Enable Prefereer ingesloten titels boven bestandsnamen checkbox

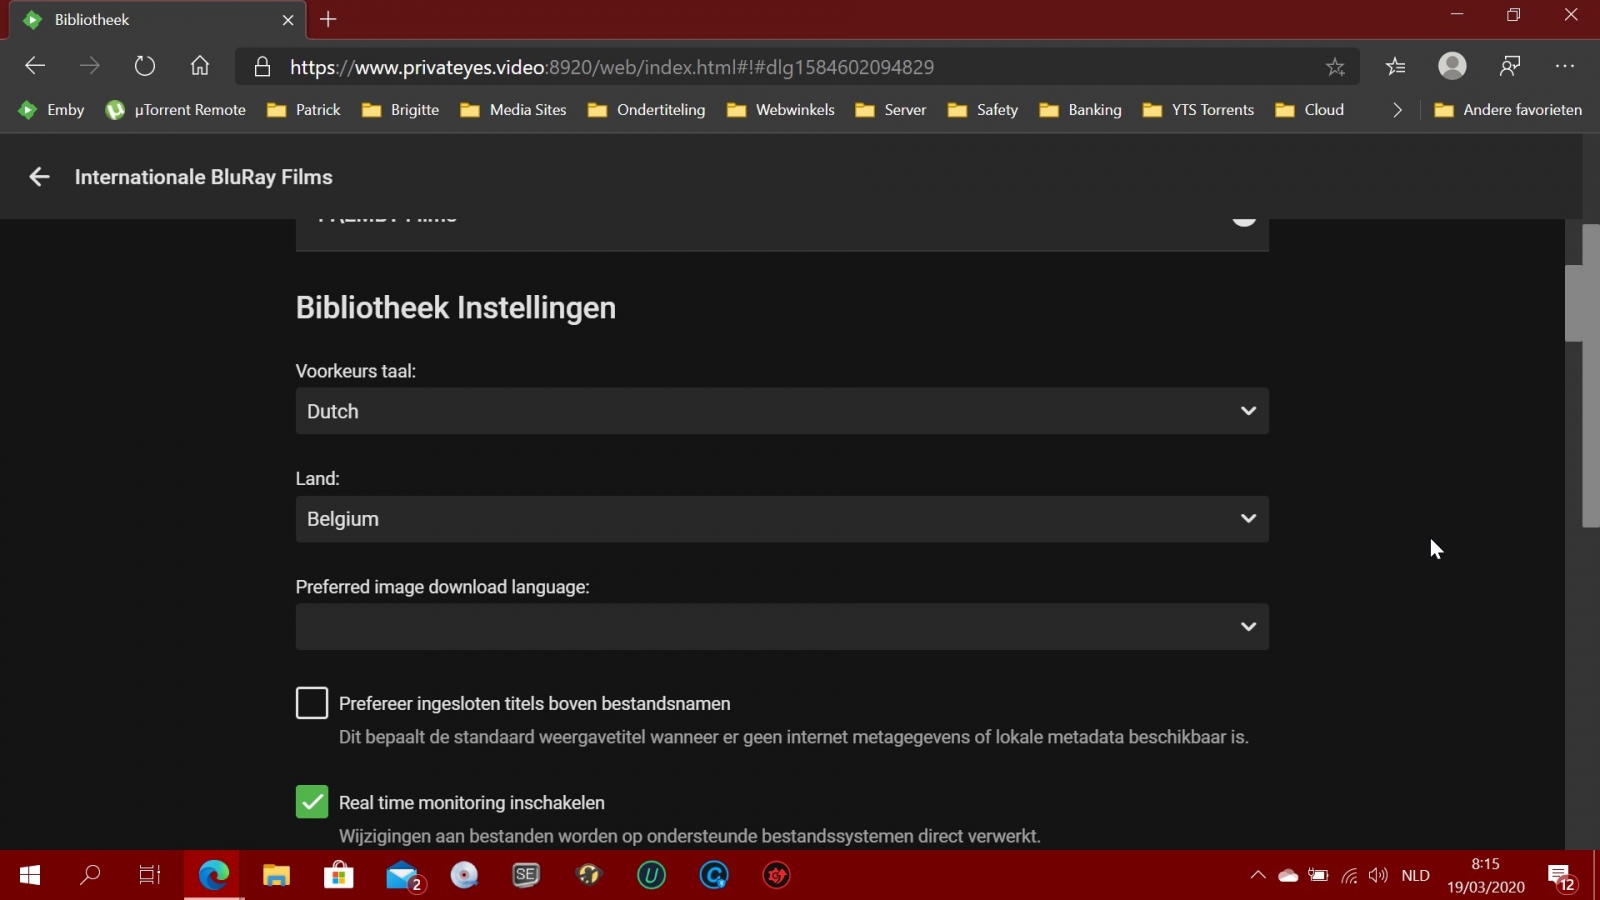[x=312, y=703]
